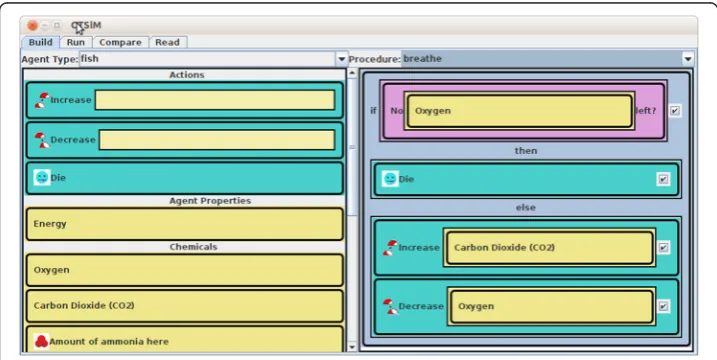The image size is (717, 360).
Task: Toggle the checkbox next to the if condition
Action: [675, 111]
